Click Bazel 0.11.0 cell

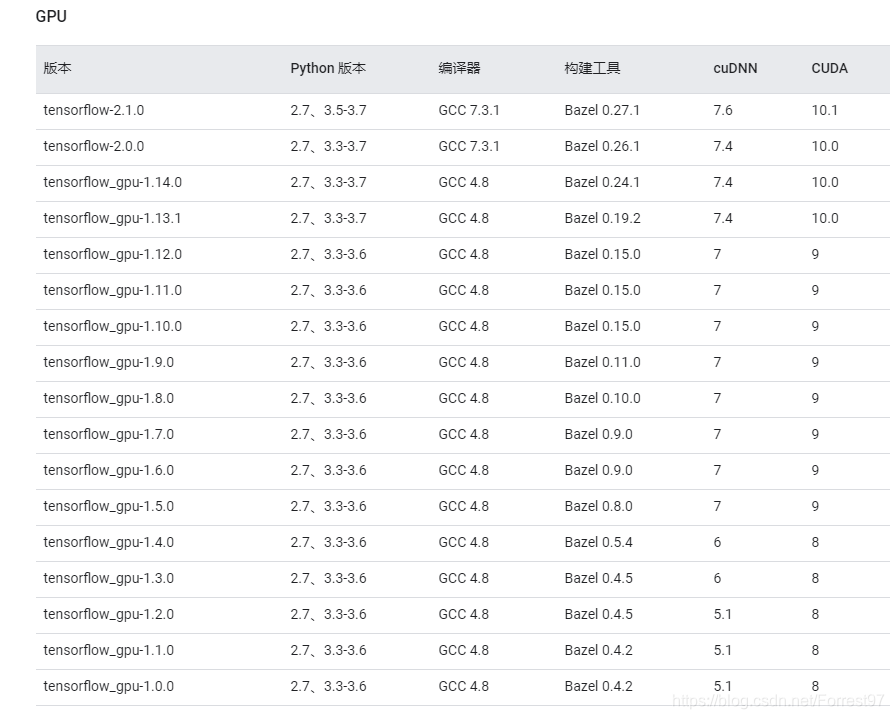pos(603,361)
